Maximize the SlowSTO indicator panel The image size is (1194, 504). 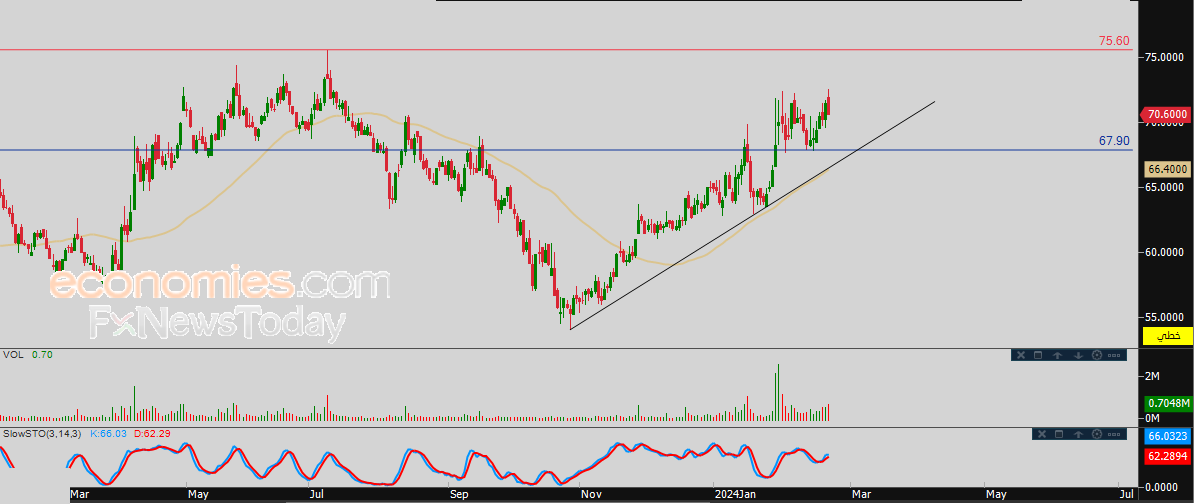click(1059, 434)
